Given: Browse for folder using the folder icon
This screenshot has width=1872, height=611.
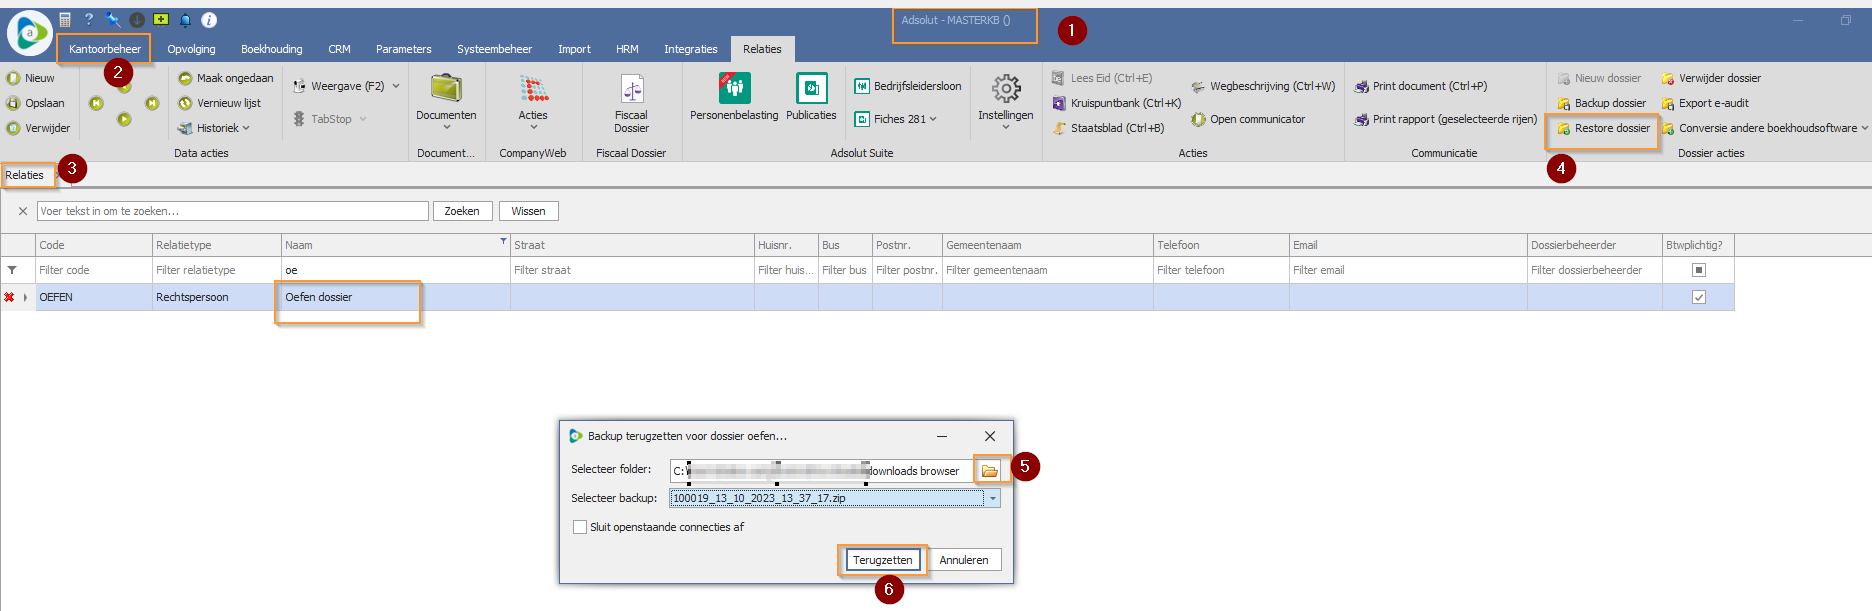Looking at the screenshot, I should pos(990,471).
